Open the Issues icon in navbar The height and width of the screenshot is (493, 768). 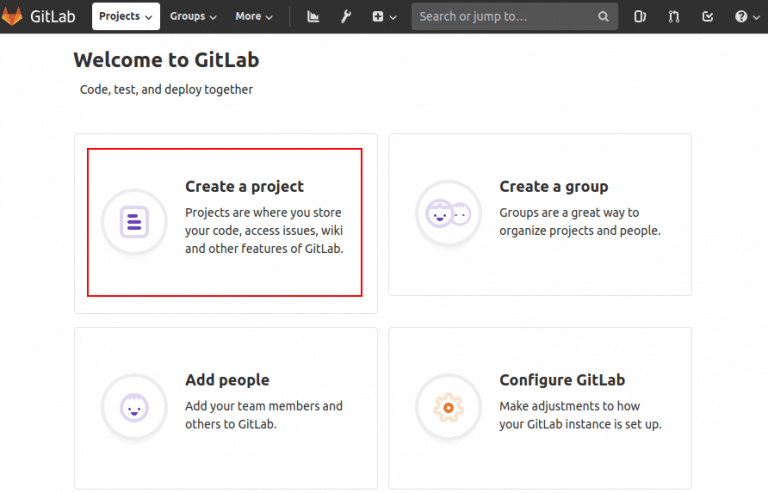coord(640,17)
